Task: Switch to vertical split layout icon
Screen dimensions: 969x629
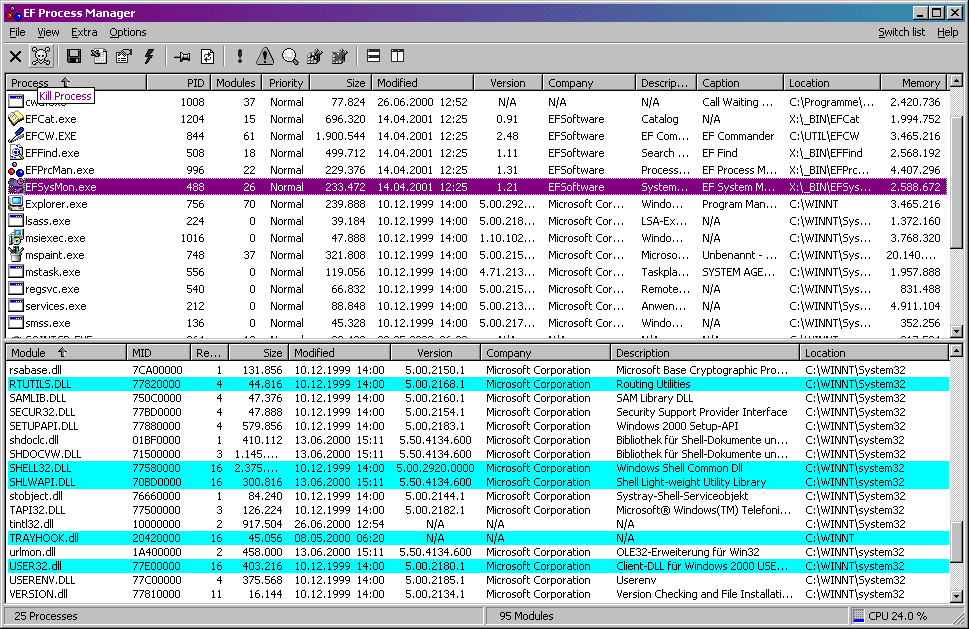Action: pos(397,57)
